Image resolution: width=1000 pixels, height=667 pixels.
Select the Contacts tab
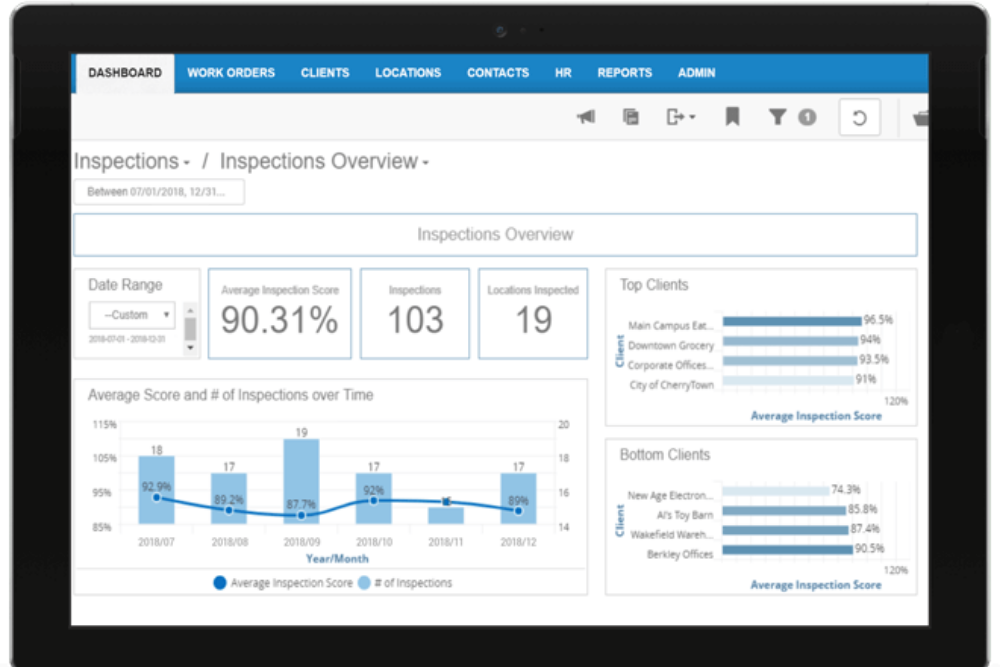(x=497, y=73)
